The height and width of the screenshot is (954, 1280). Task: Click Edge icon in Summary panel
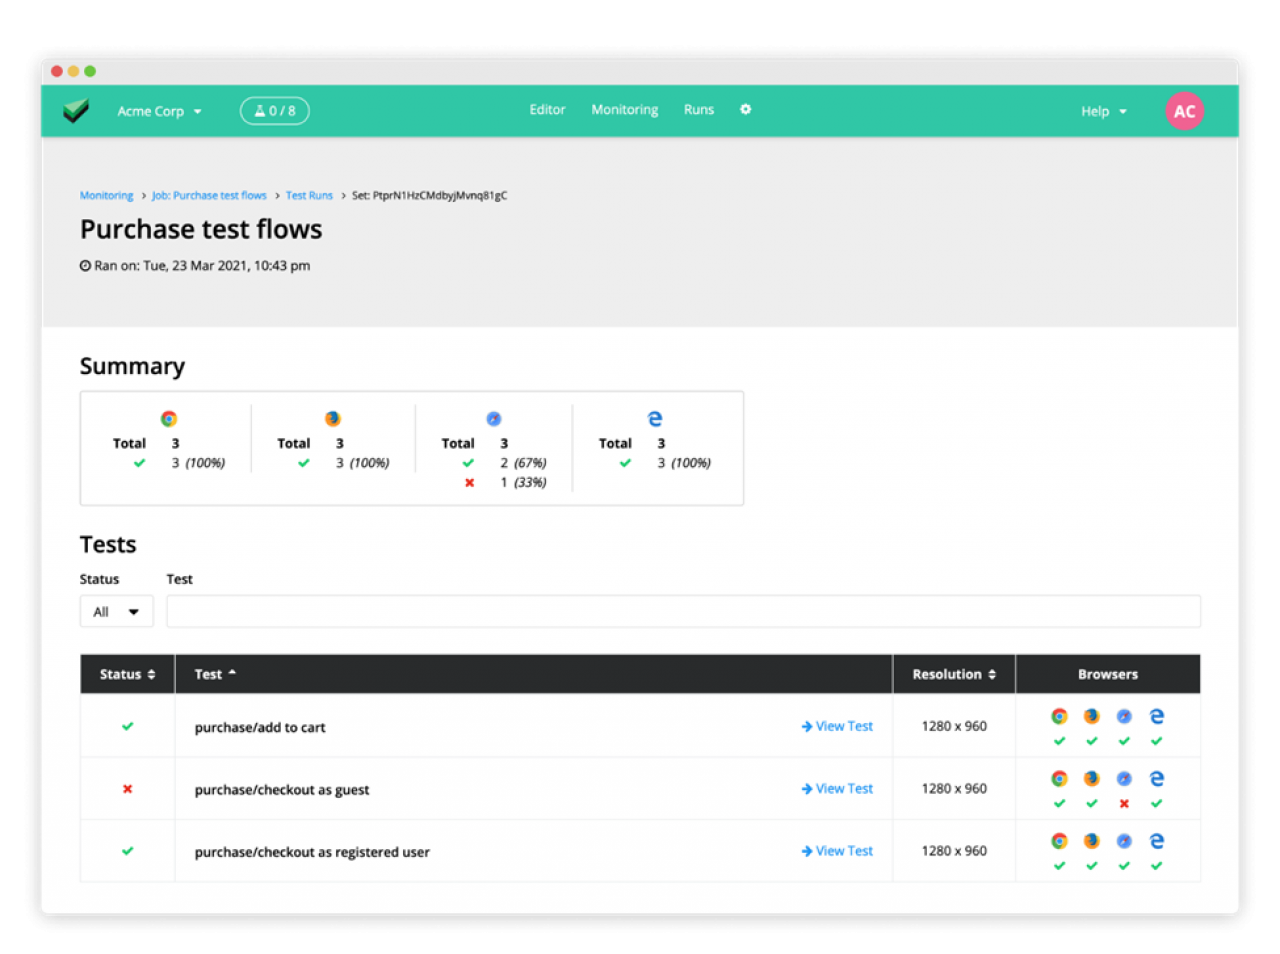pos(655,419)
